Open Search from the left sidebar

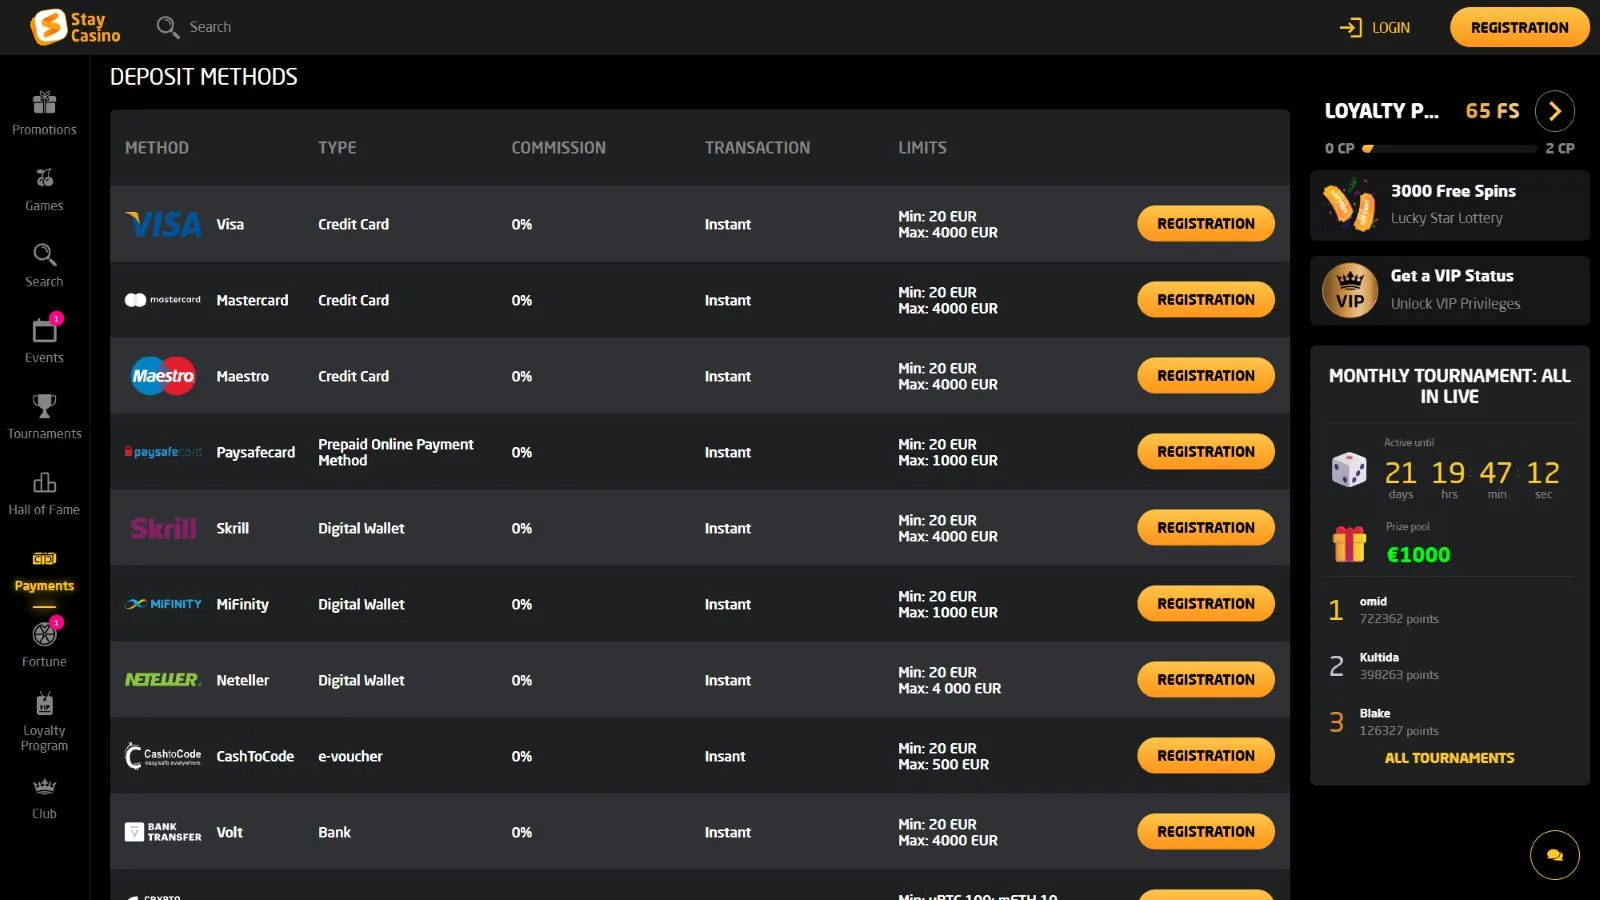coord(44,265)
